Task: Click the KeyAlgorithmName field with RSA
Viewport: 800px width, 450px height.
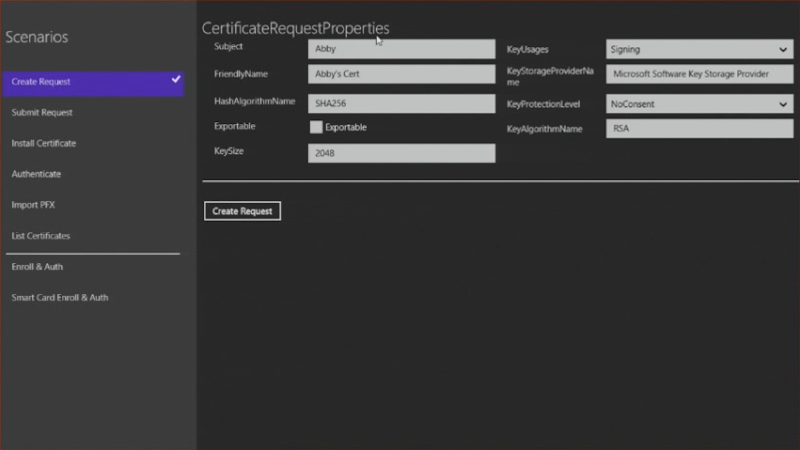Action: point(699,129)
